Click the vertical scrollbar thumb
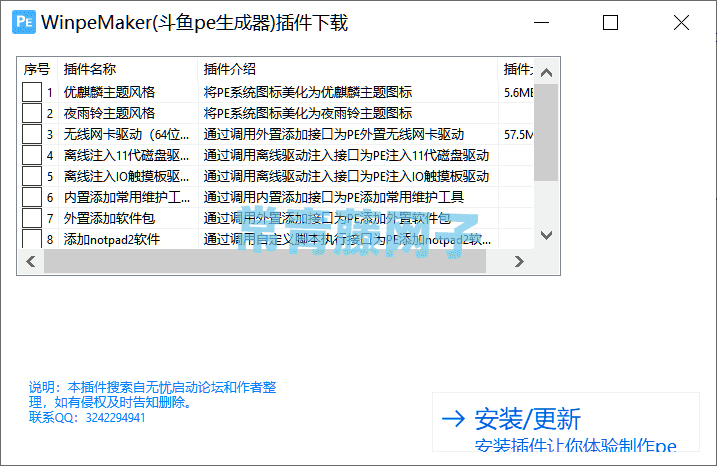 point(546,133)
